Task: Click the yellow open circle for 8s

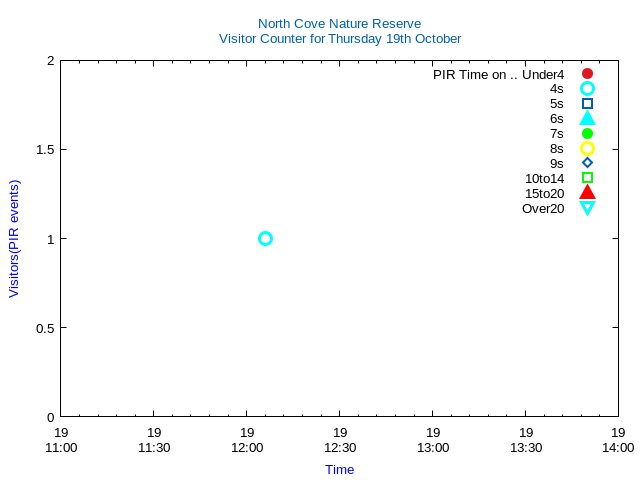Action: [587, 149]
